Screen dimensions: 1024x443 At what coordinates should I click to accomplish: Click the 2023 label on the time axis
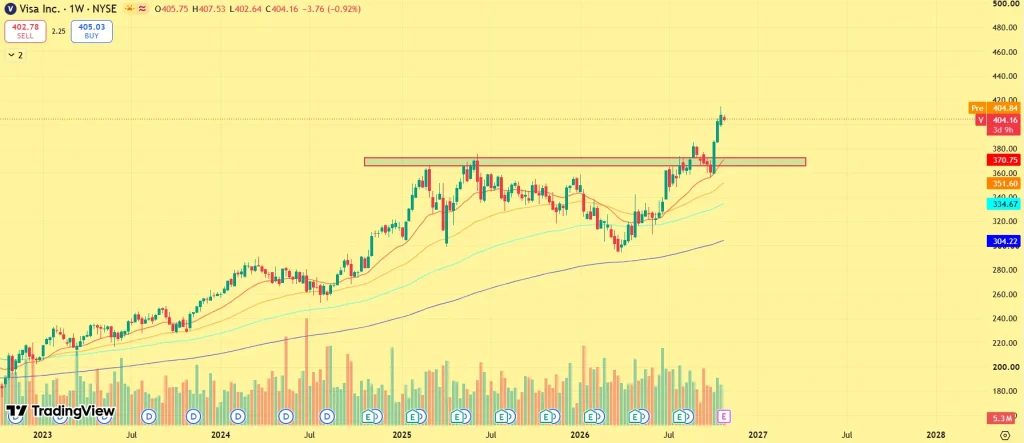(x=42, y=434)
